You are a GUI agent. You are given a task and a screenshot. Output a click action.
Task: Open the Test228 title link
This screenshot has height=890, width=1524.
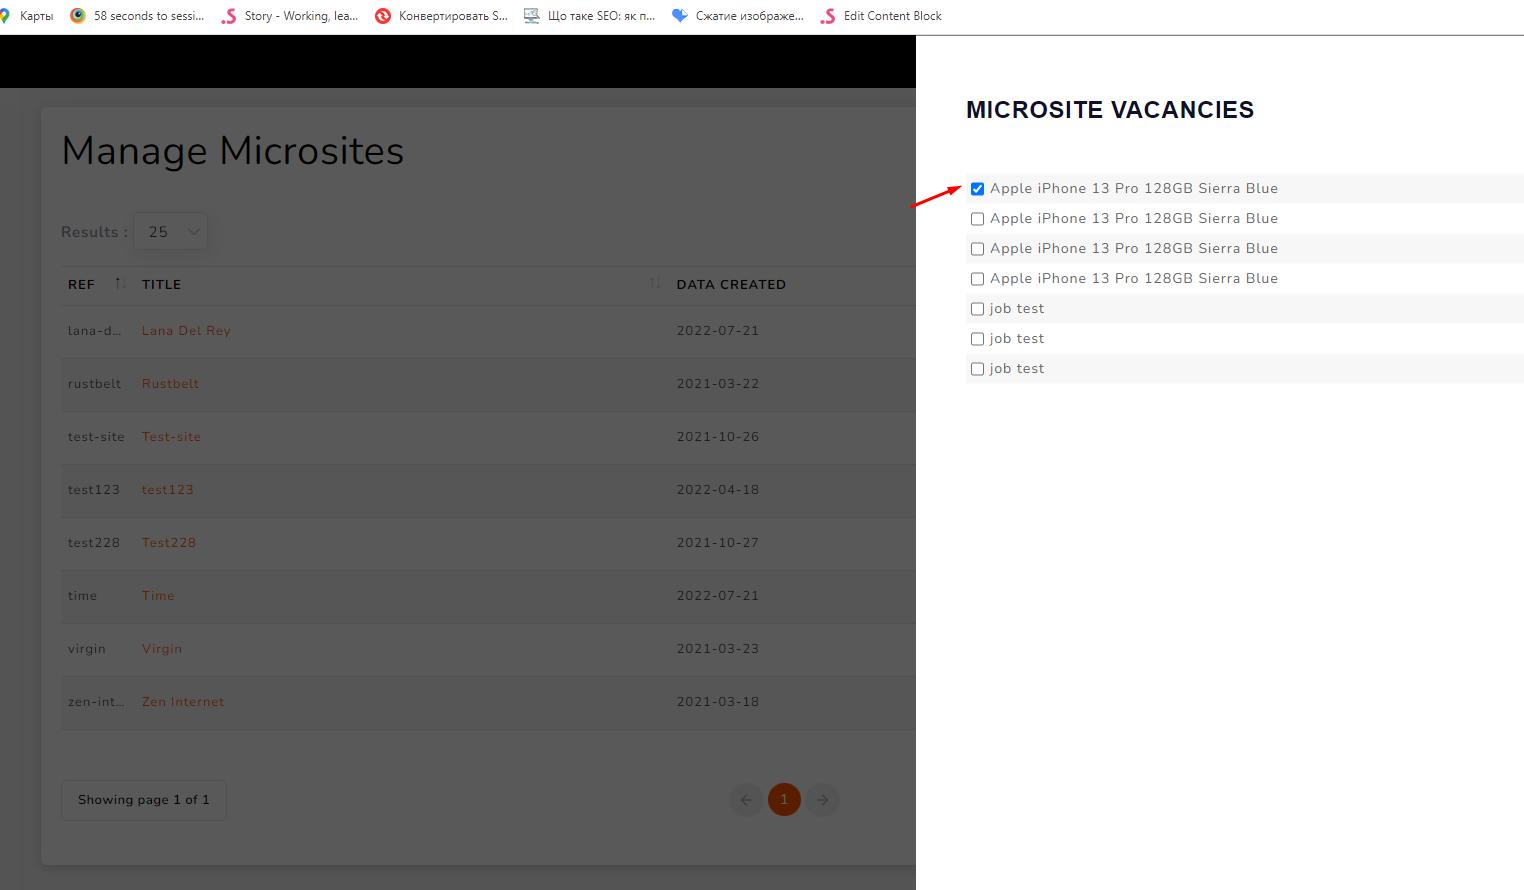[168, 543]
